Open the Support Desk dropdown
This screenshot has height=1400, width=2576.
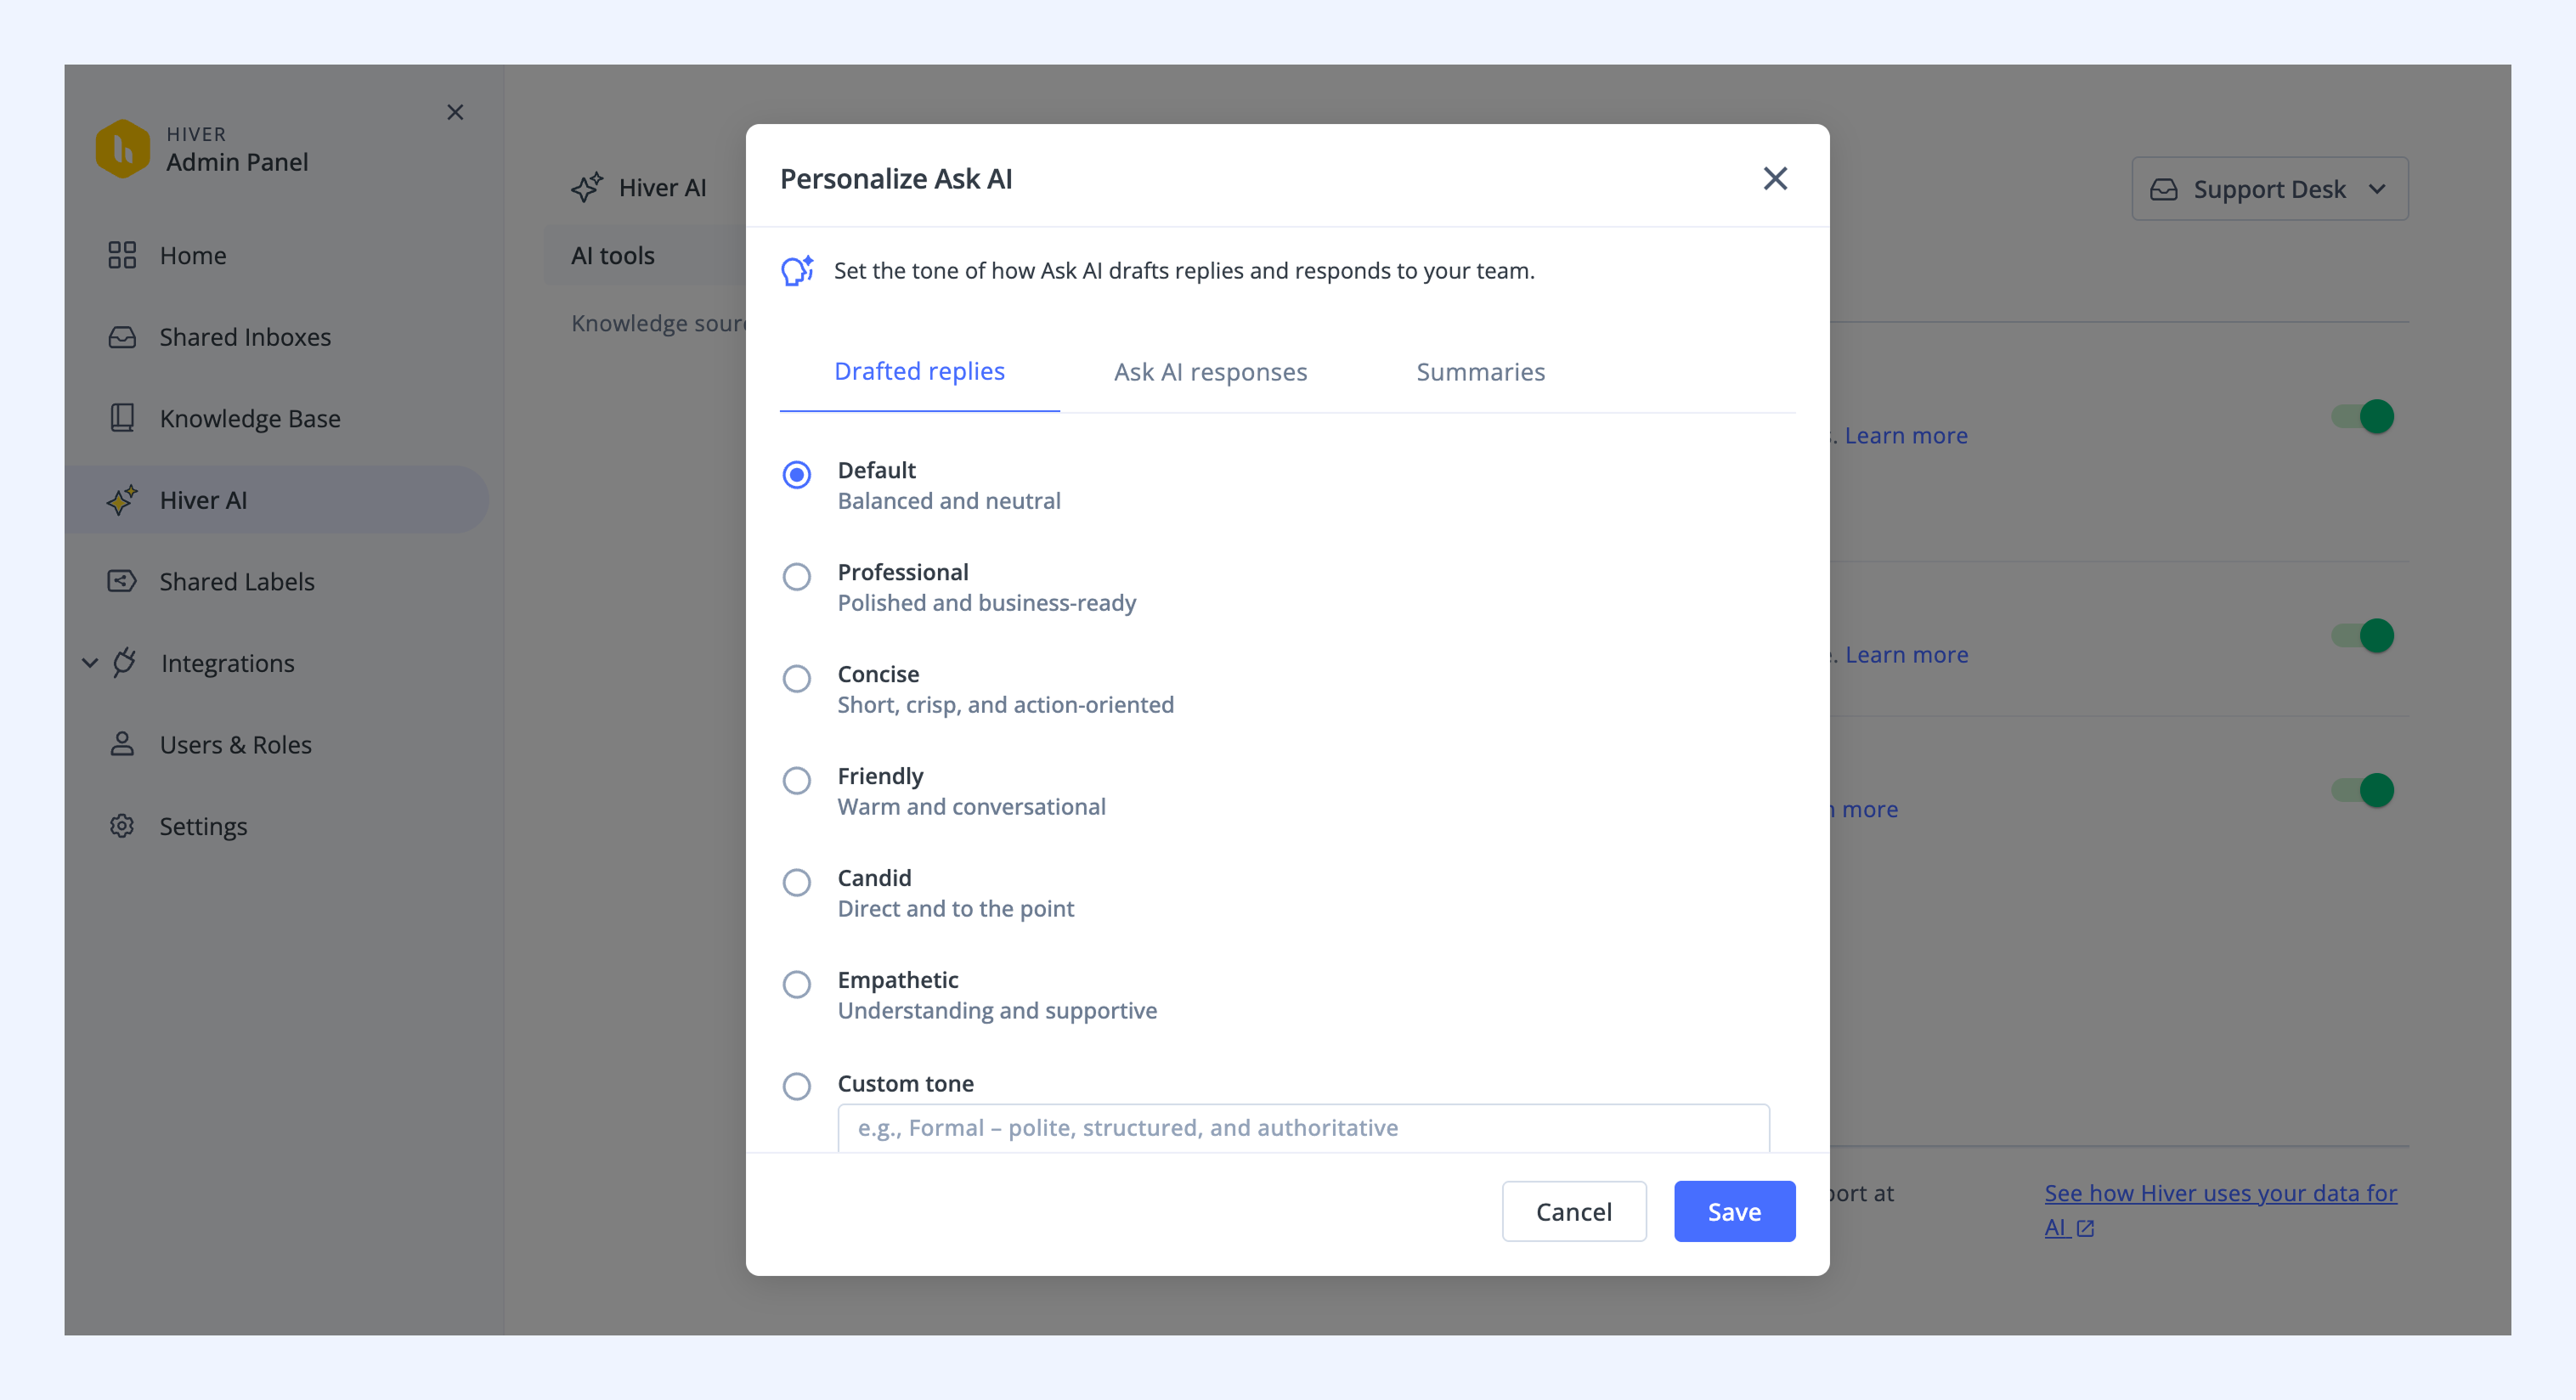point(2270,189)
